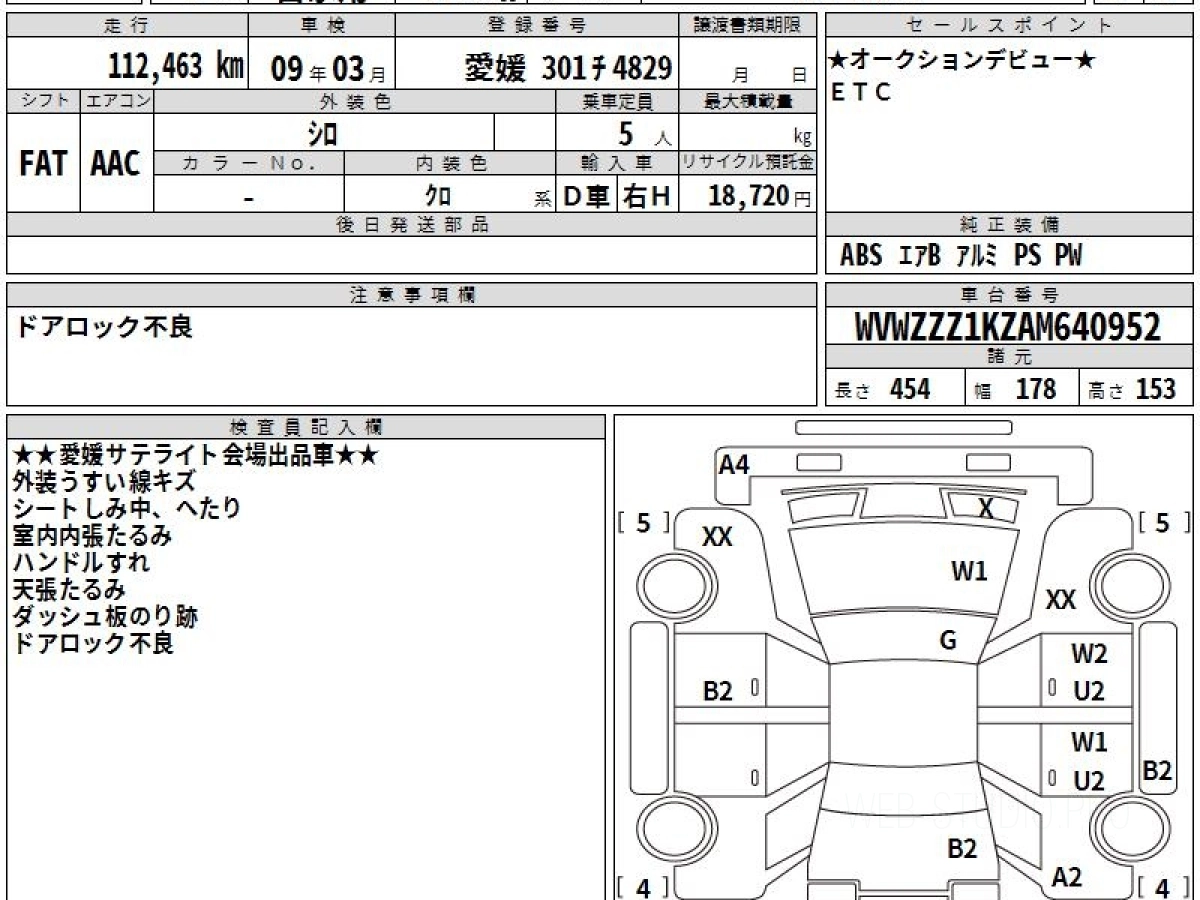Click the G mark on the windshield

[x=948, y=641]
